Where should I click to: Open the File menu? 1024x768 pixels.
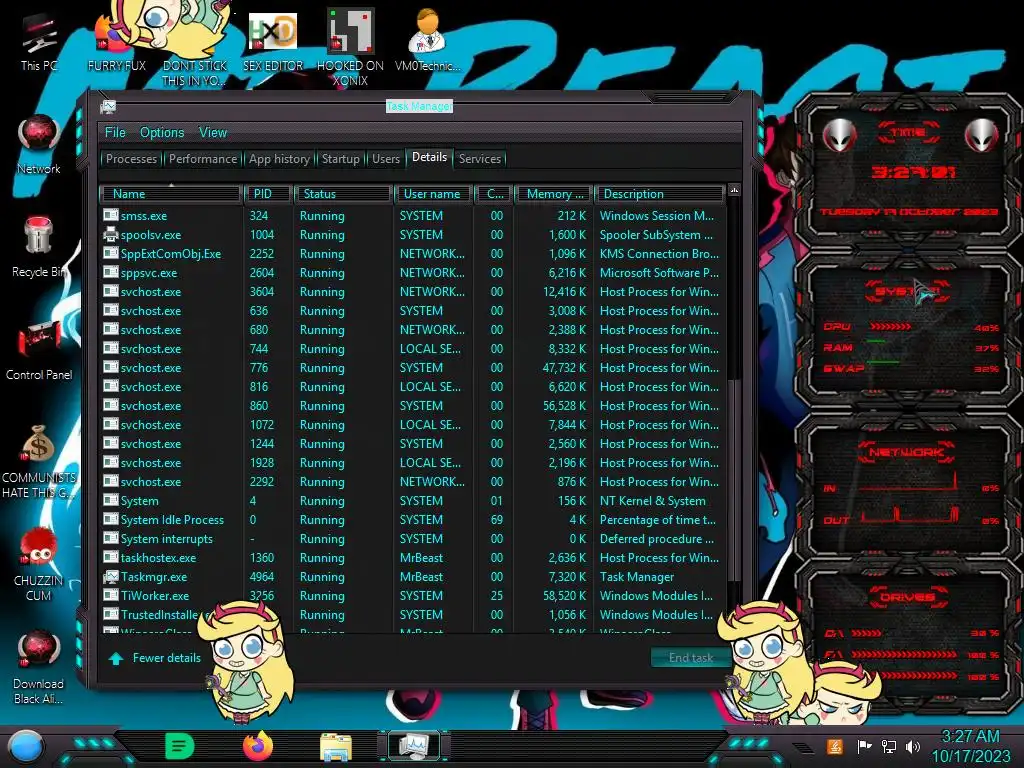coord(115,133)
